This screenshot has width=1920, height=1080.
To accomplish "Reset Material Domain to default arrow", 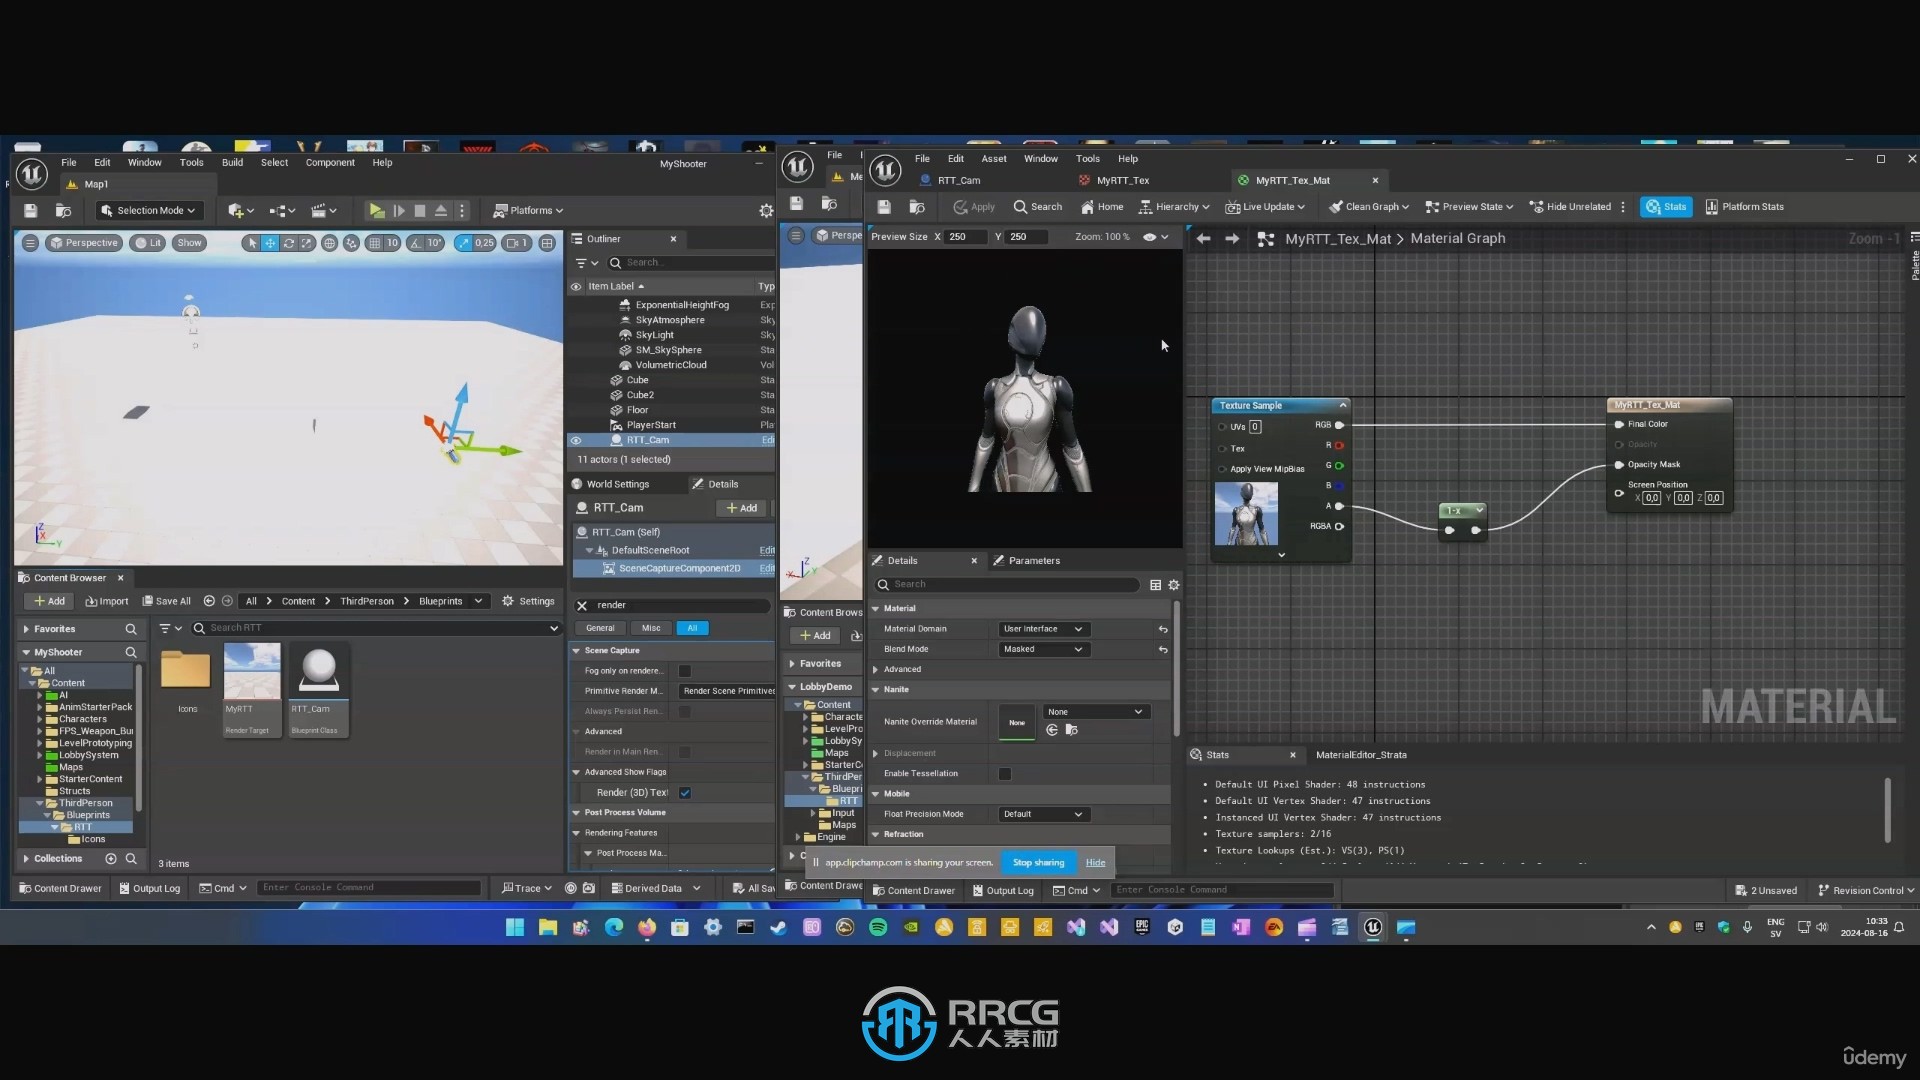I will pyautogui.click(x=1163, y=629).
